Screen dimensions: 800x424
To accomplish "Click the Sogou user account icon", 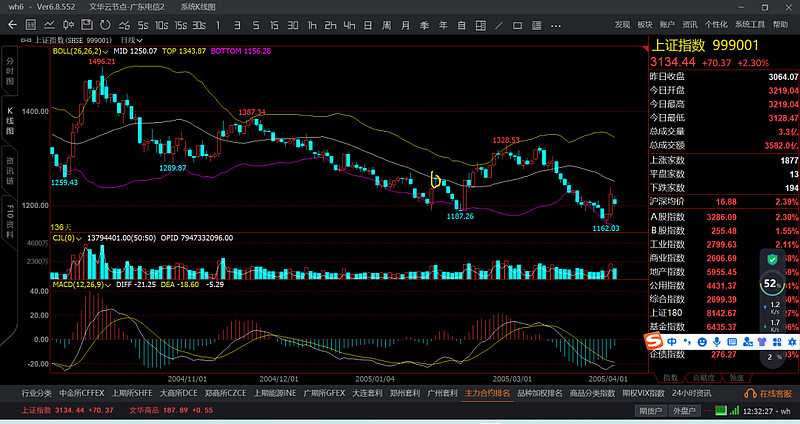I will [747, 342].
